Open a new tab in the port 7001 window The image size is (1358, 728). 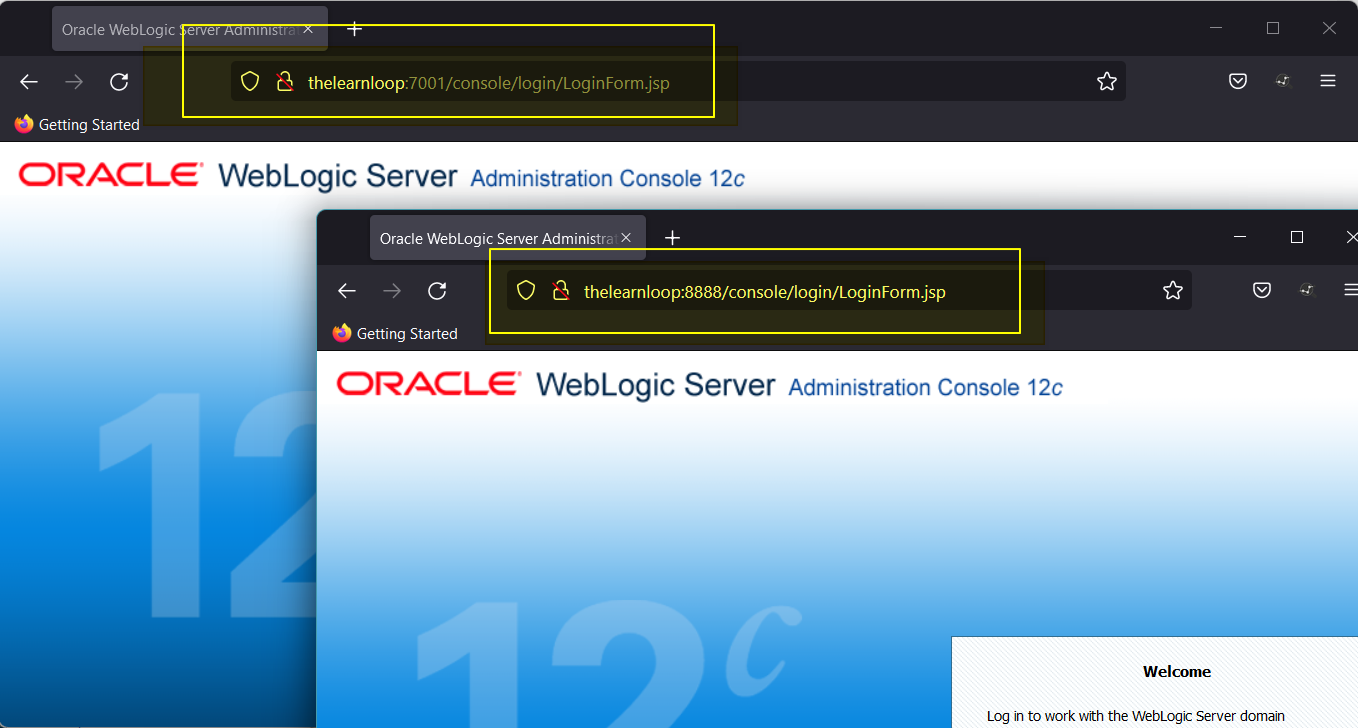(354, 29)
